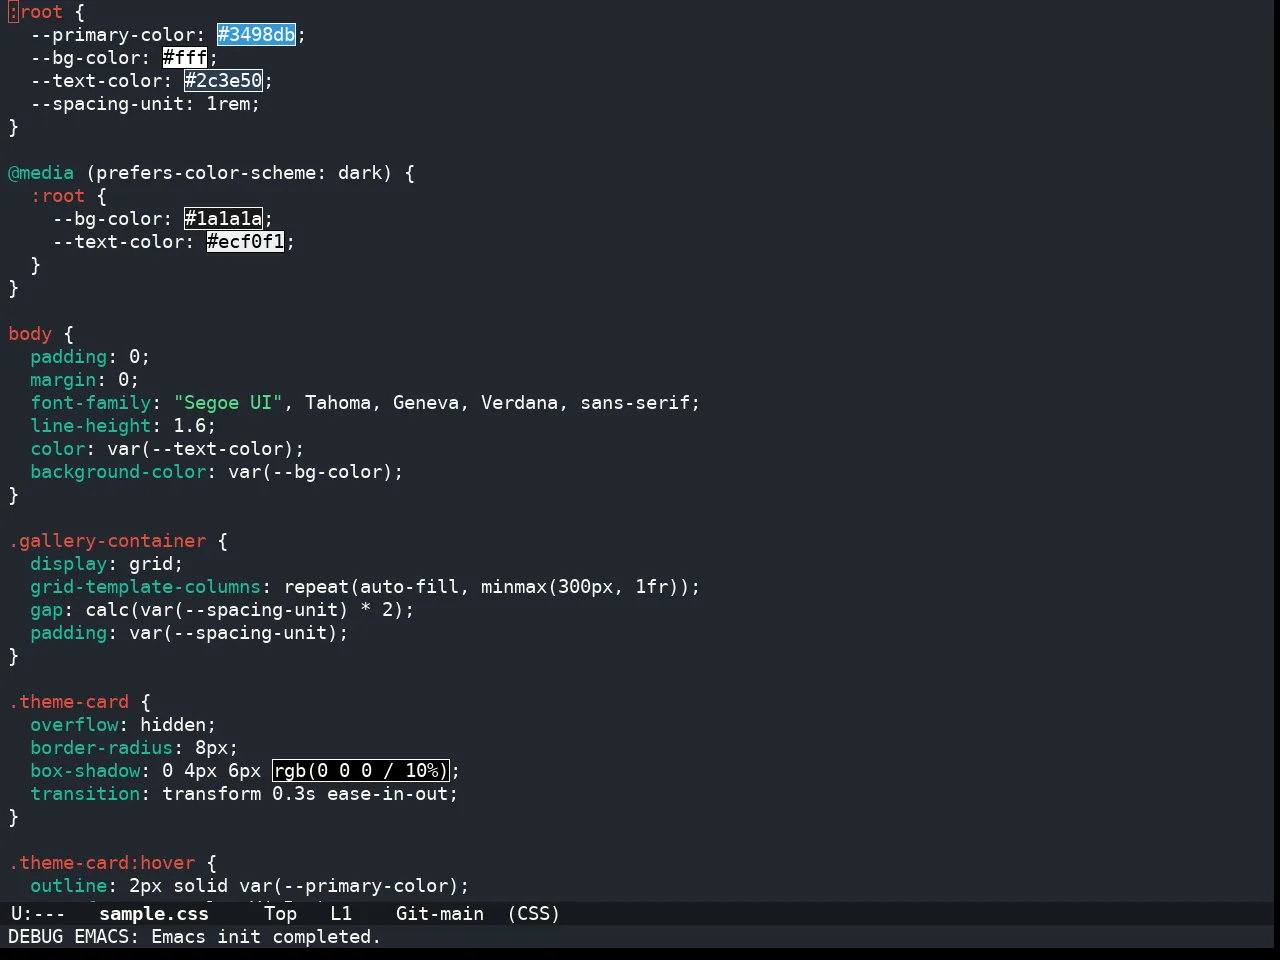Click the nested ':root' inside media query

(x=58, y=196)
